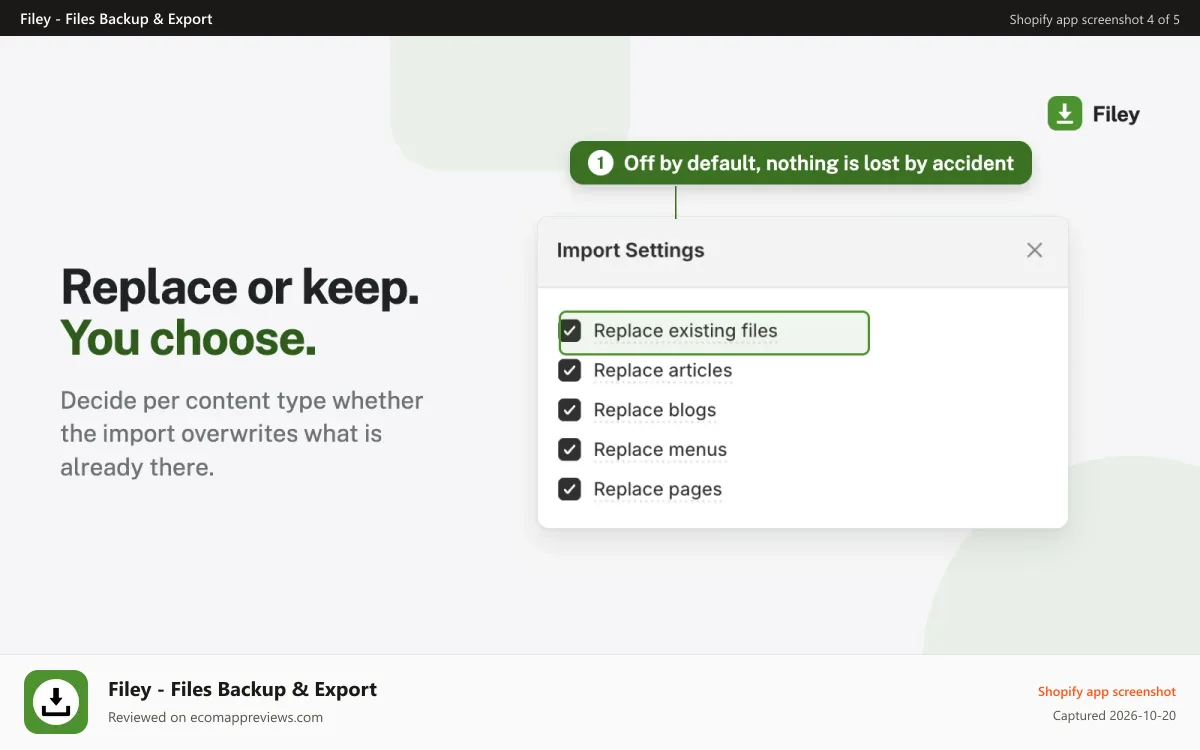Click the footer title Filey - Files Backup & Export

pos(242,689)
